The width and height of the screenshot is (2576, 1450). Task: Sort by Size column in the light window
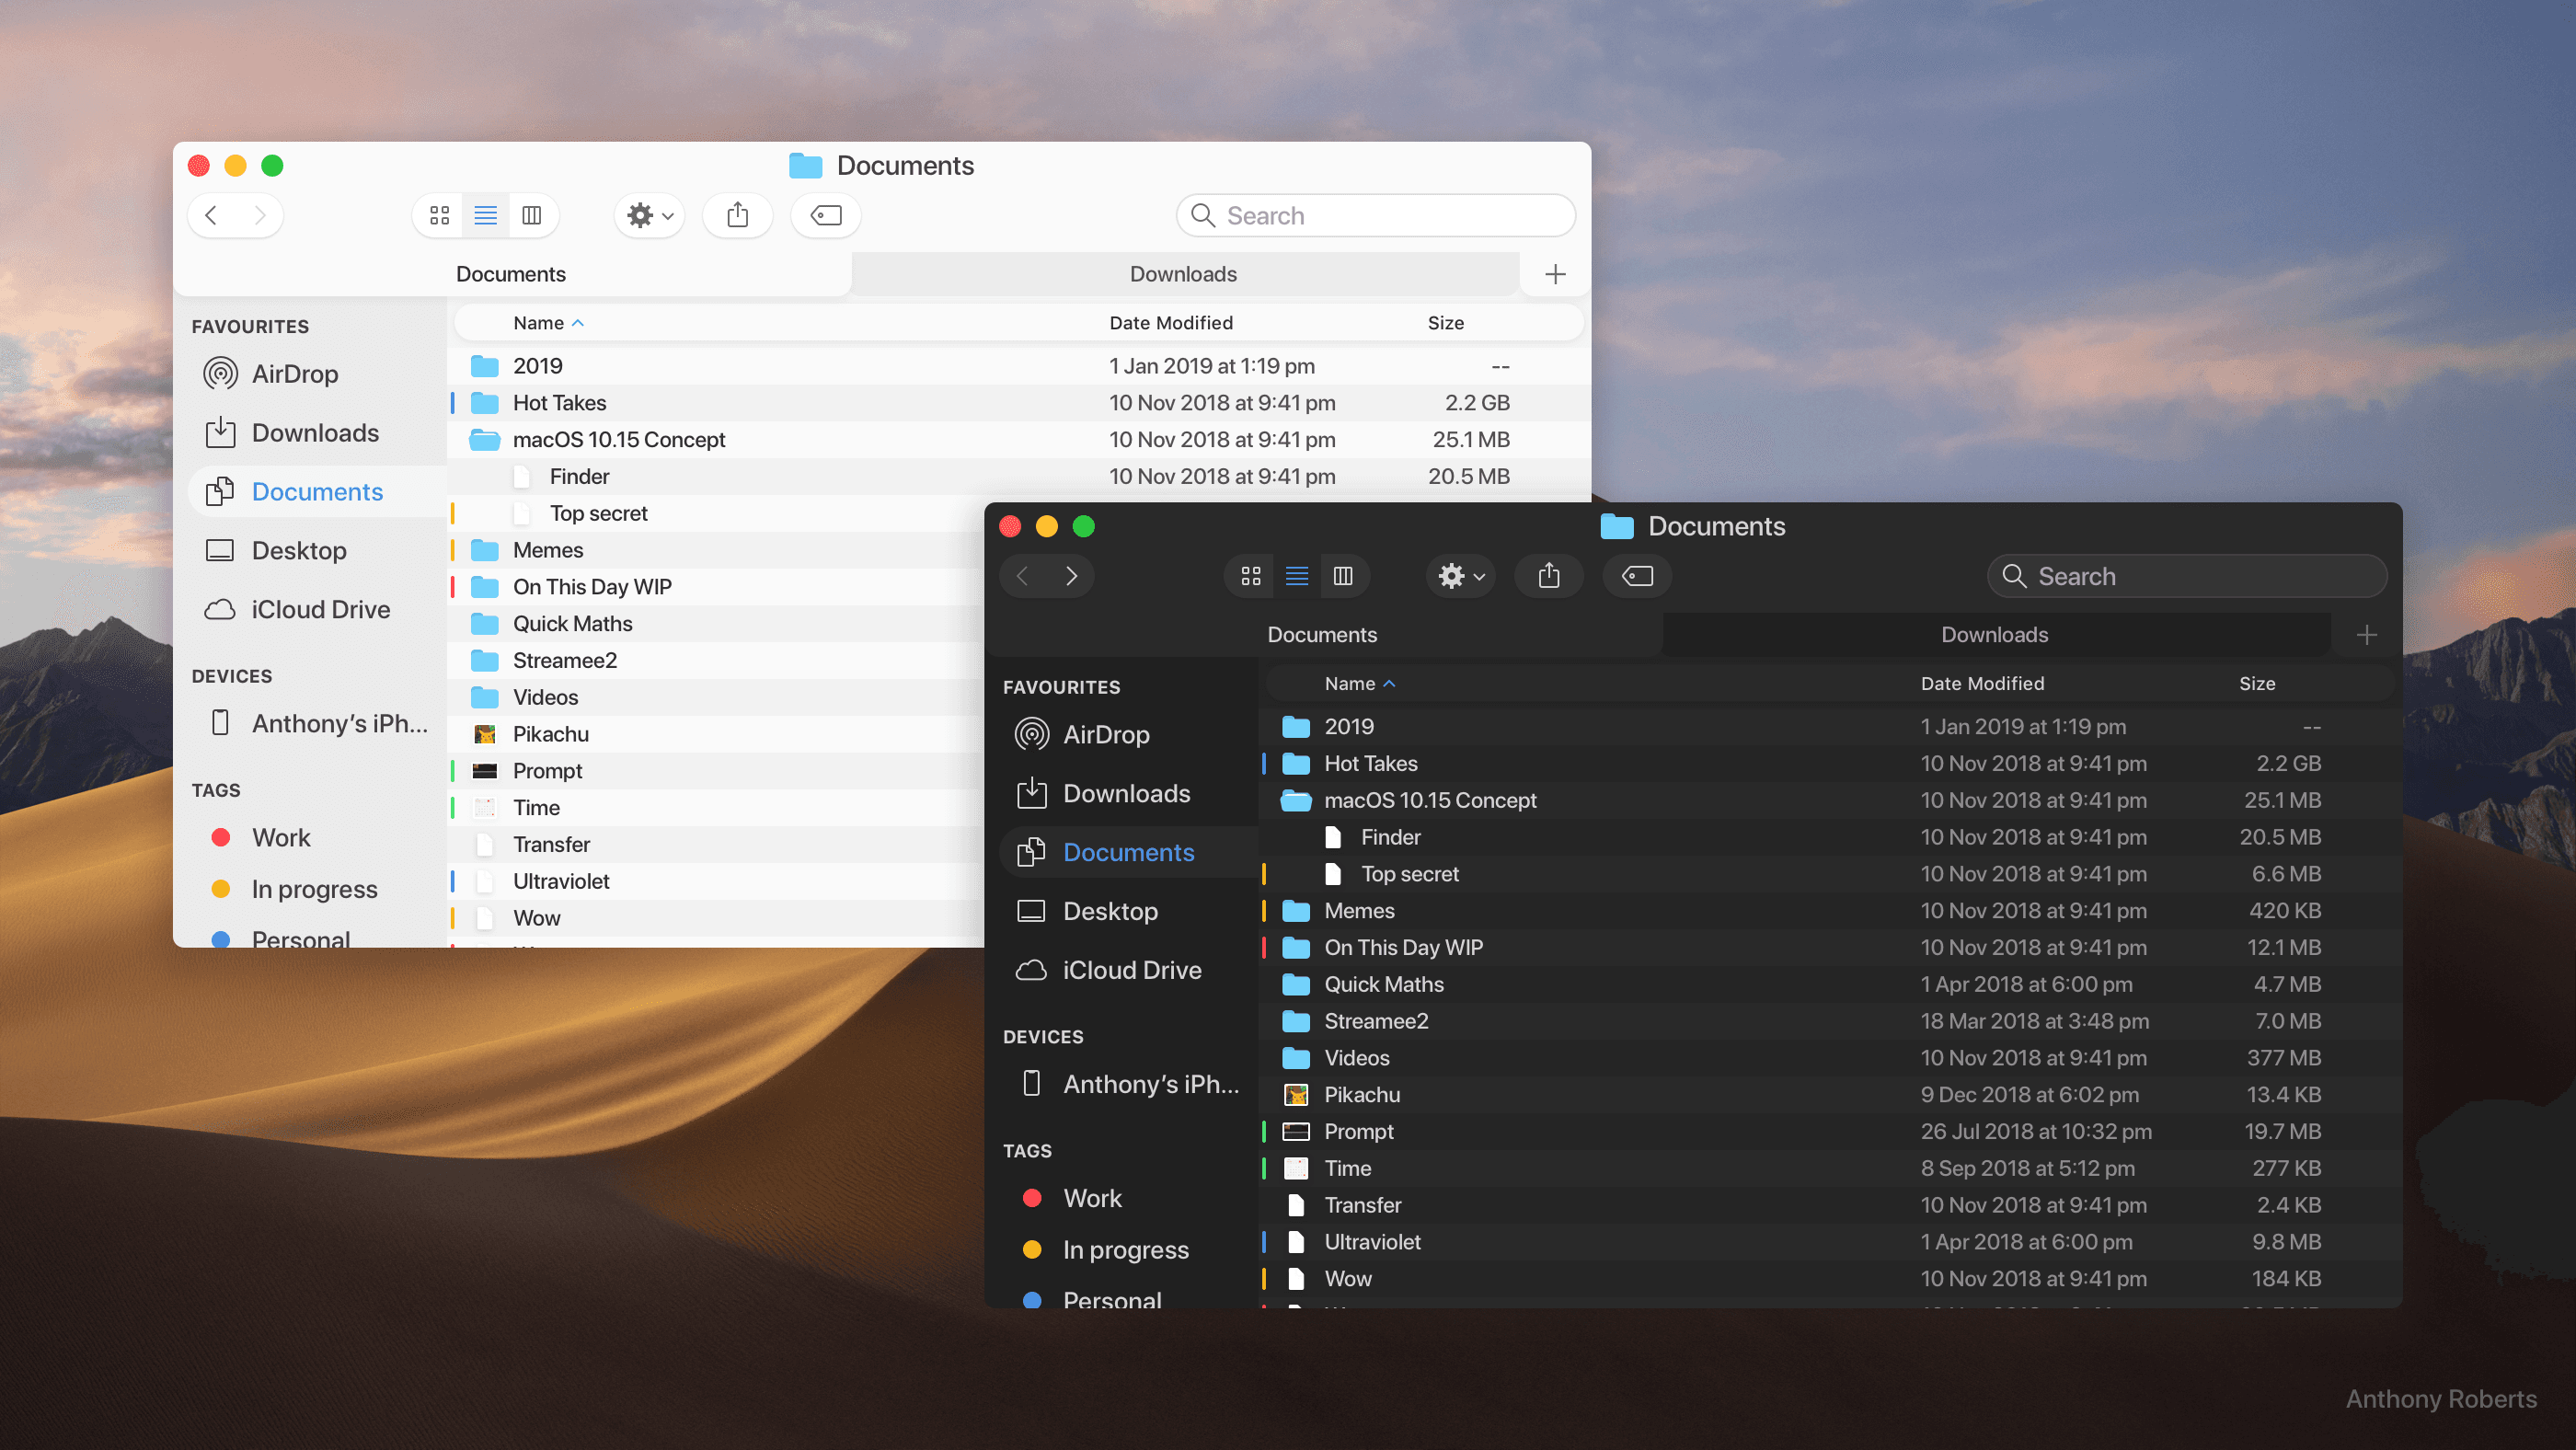pyautogui.click(x=1446, y=323)
